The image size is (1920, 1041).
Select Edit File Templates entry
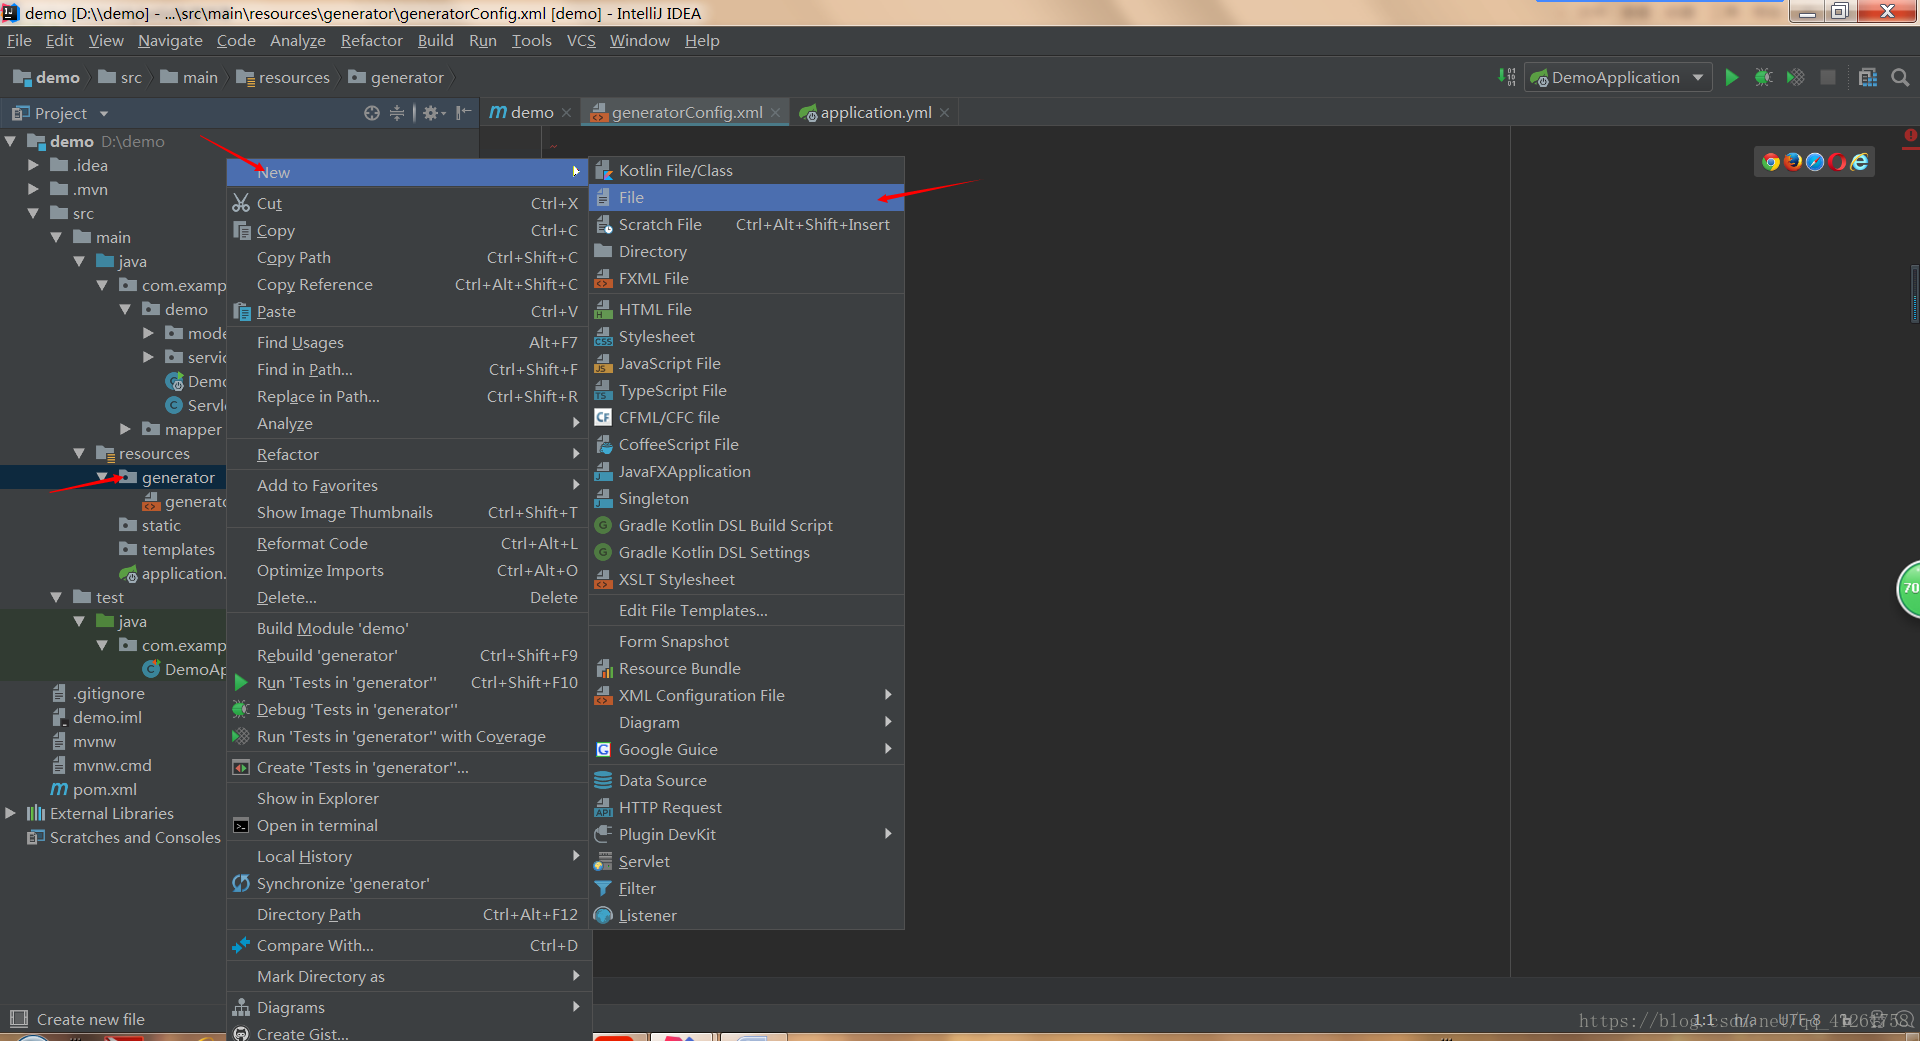click(747, 610)
